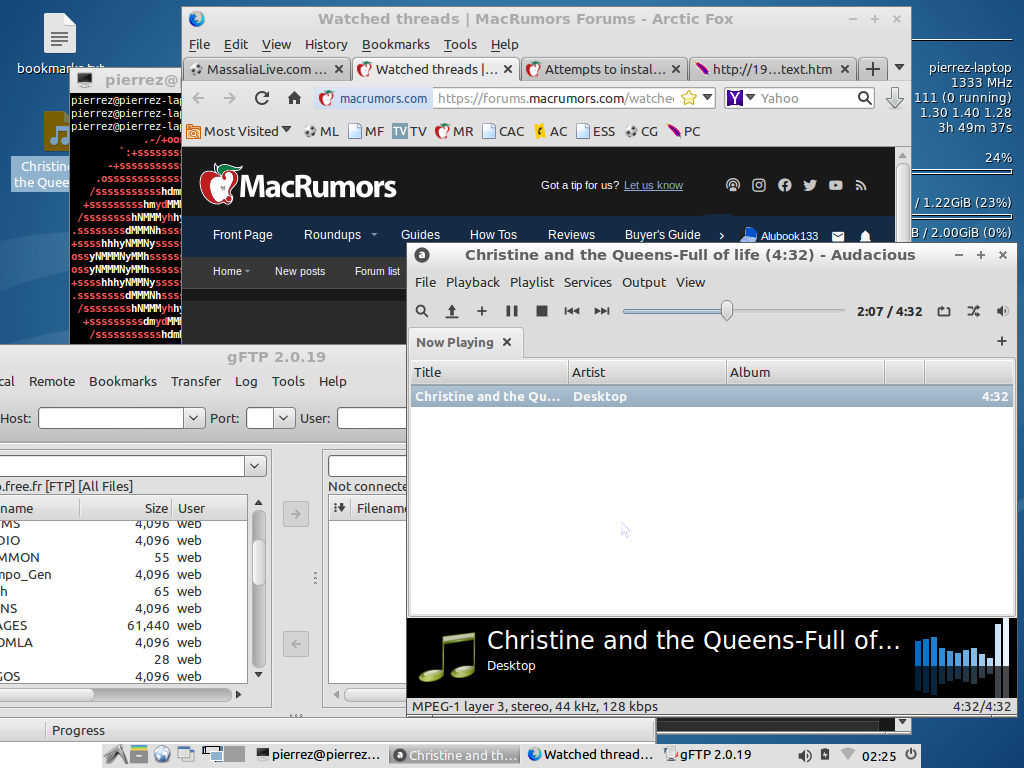
Task: Close the Now Playing playlist tab
Action: [507, 342]
